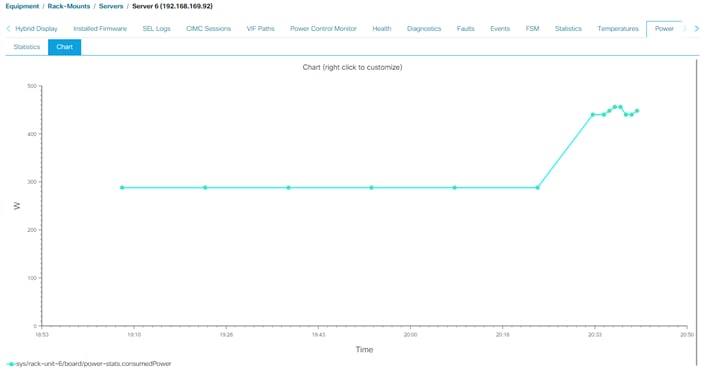701x371 pixels.
Task: Switch to the Temperatures tab
Action: (x=618, y=29)
